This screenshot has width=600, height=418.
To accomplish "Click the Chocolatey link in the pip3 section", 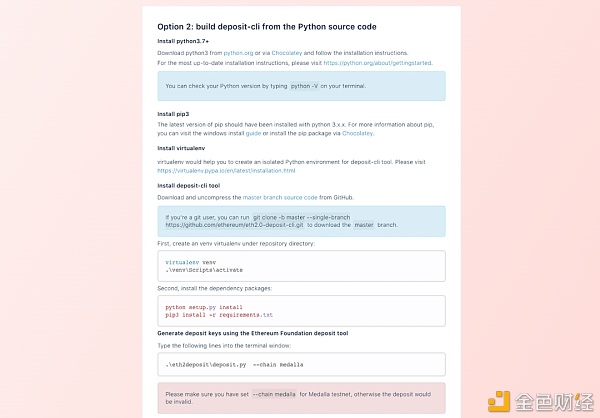I will point(357,133).
